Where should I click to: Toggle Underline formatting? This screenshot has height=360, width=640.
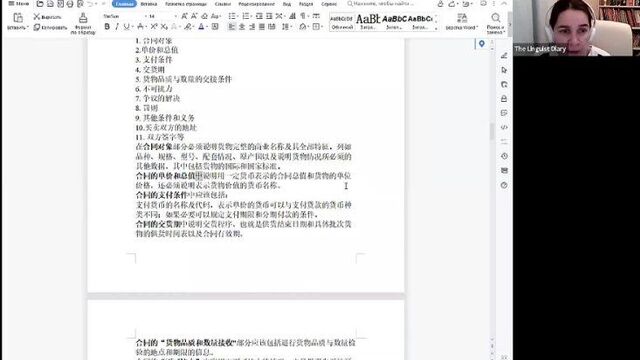127,27
